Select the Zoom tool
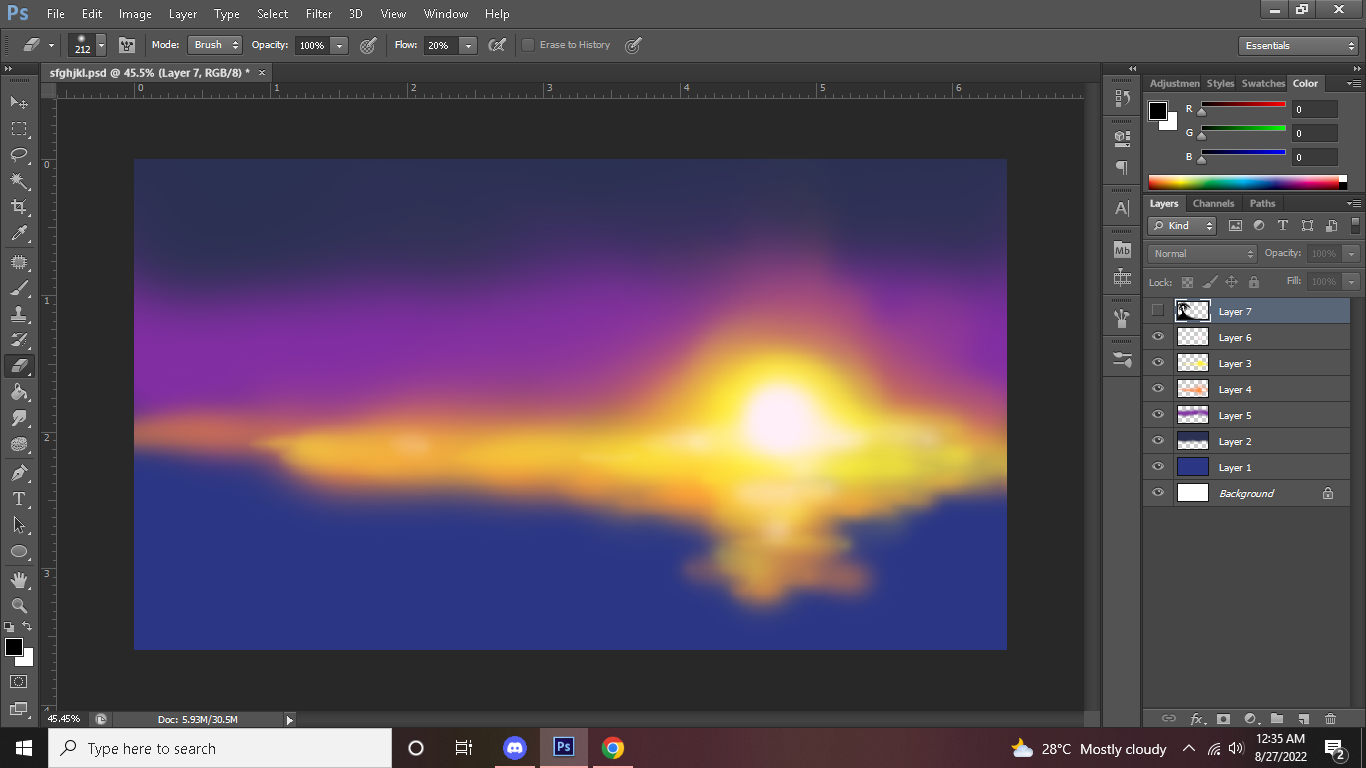The height and width of the screenshot is (768, 1366). (19, 605)
